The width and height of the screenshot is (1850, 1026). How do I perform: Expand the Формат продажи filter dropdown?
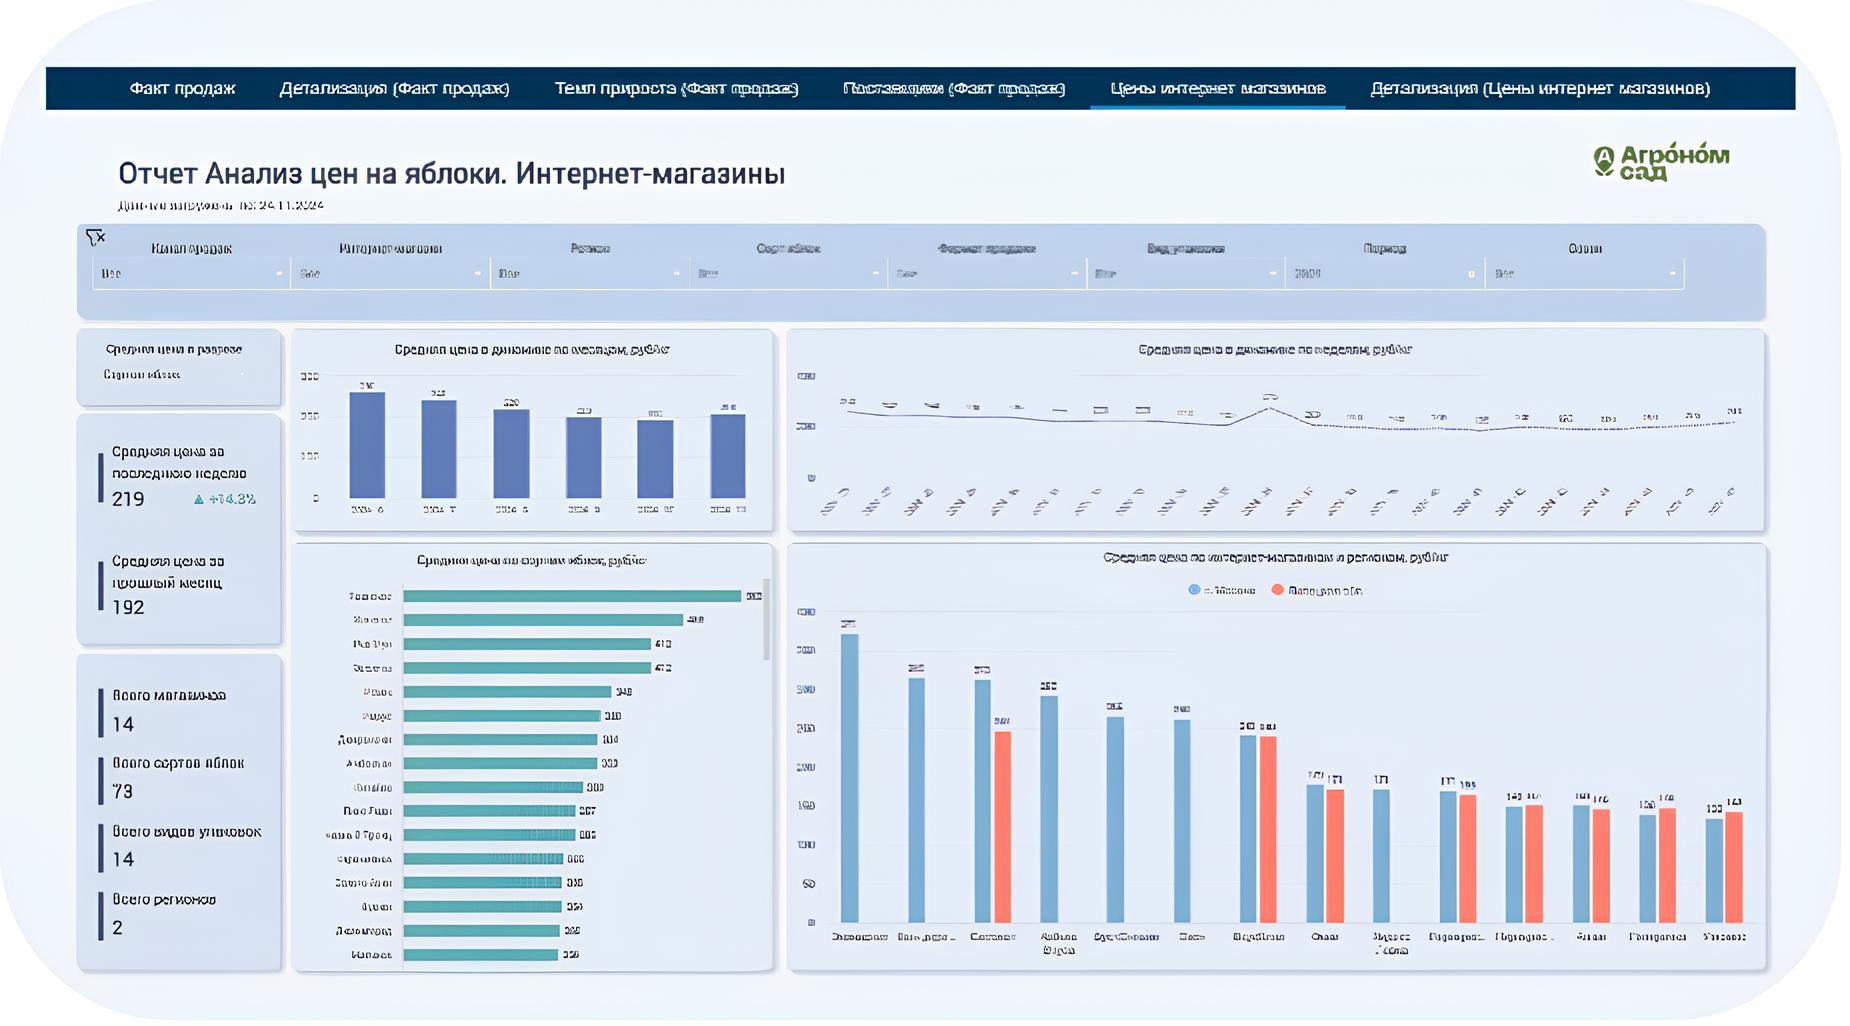[987, 273]
